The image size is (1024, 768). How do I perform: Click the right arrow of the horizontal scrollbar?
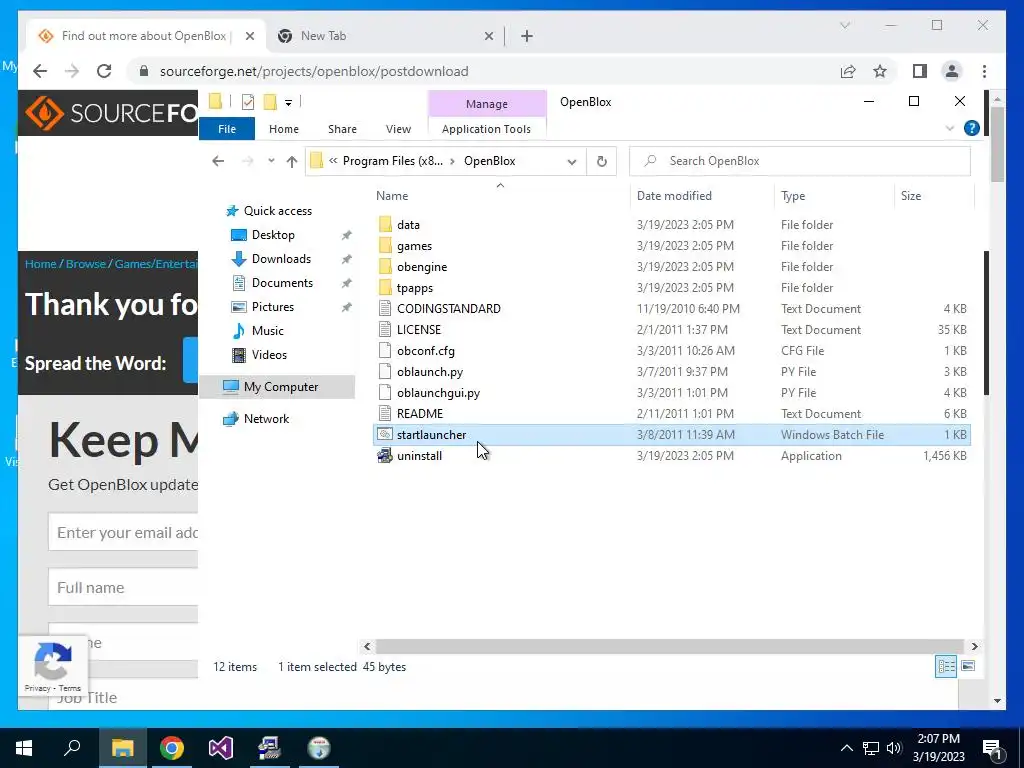pyautogui.click(x=974, y=647)
